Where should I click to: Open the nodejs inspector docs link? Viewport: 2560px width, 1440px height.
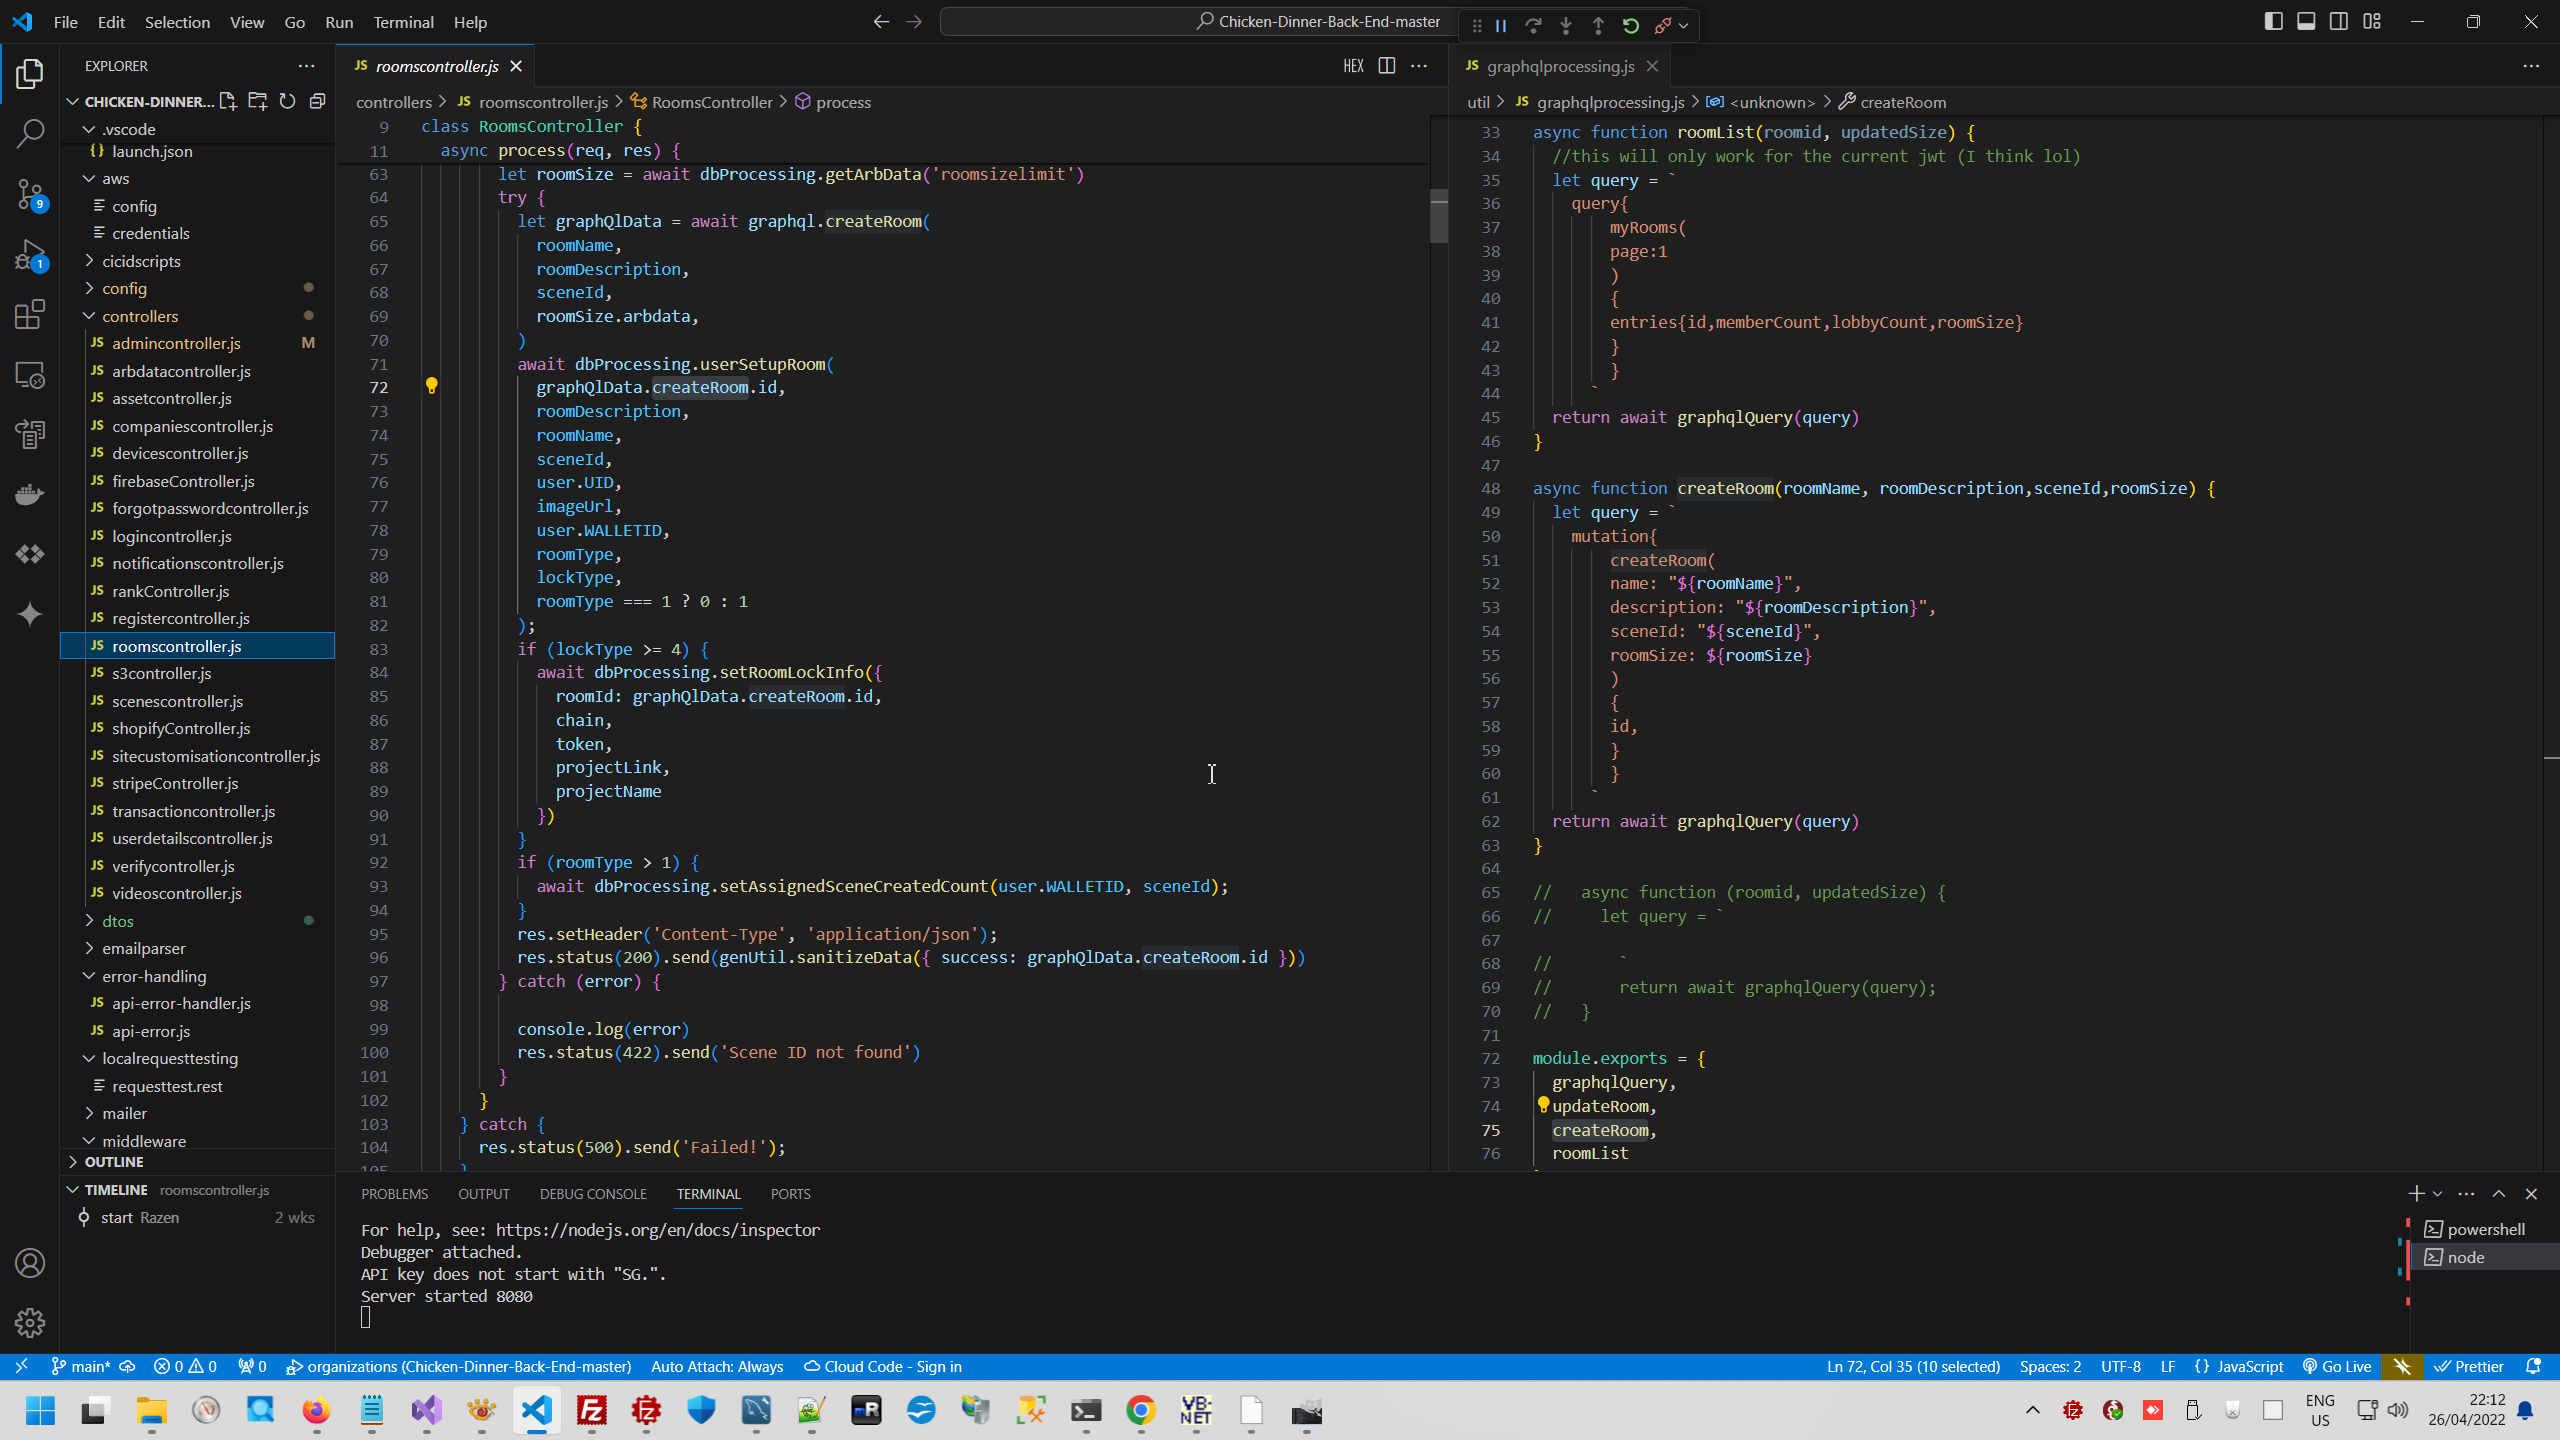point(658,1230)
